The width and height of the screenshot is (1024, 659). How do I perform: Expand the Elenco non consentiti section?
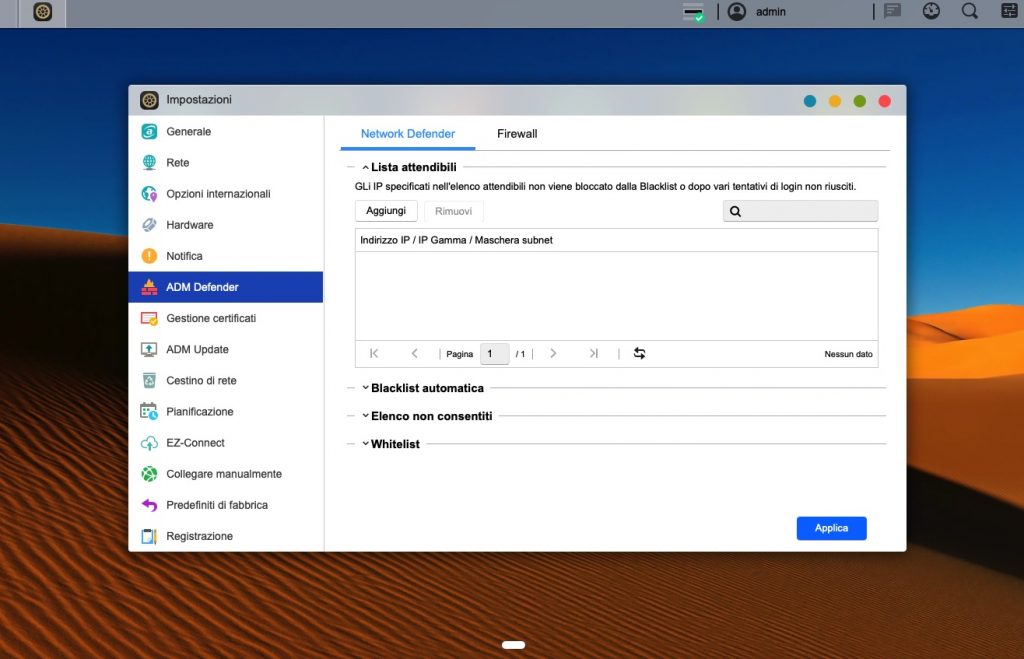[431, 416]
